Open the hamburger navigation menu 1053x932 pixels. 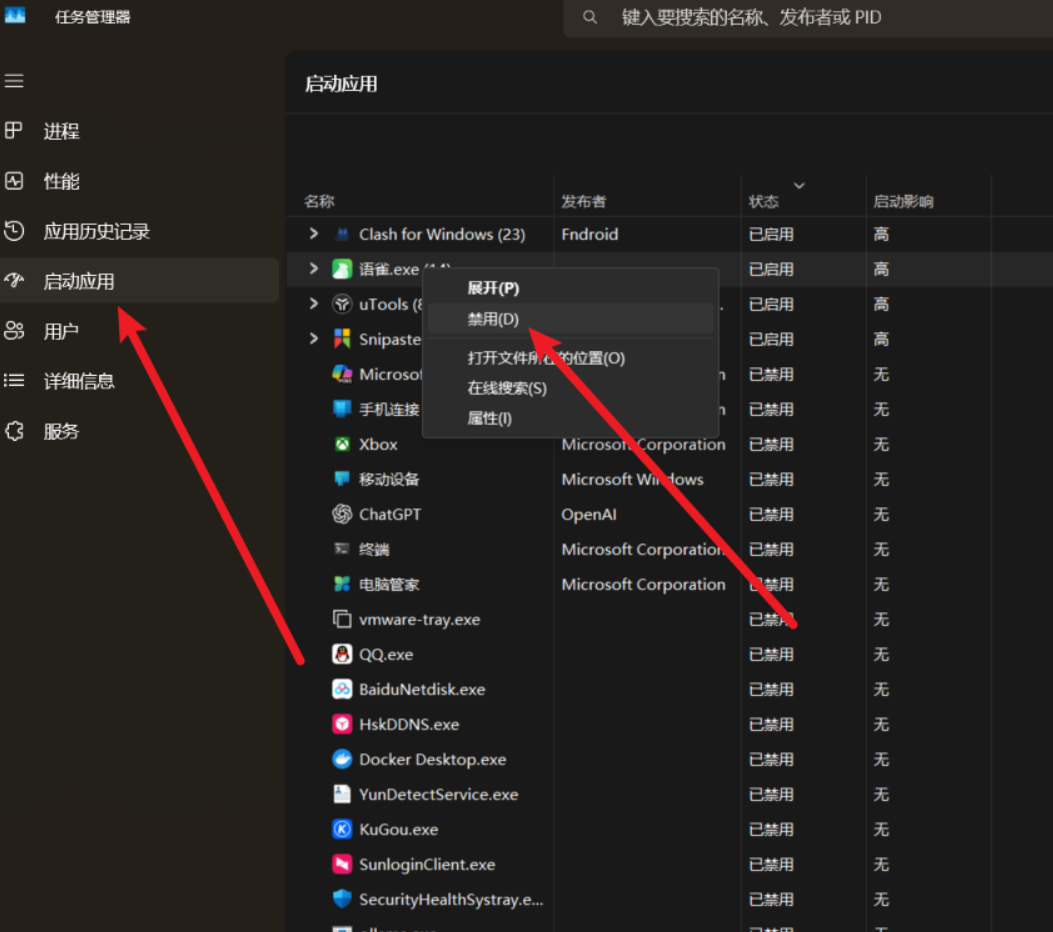coord(14,81)
